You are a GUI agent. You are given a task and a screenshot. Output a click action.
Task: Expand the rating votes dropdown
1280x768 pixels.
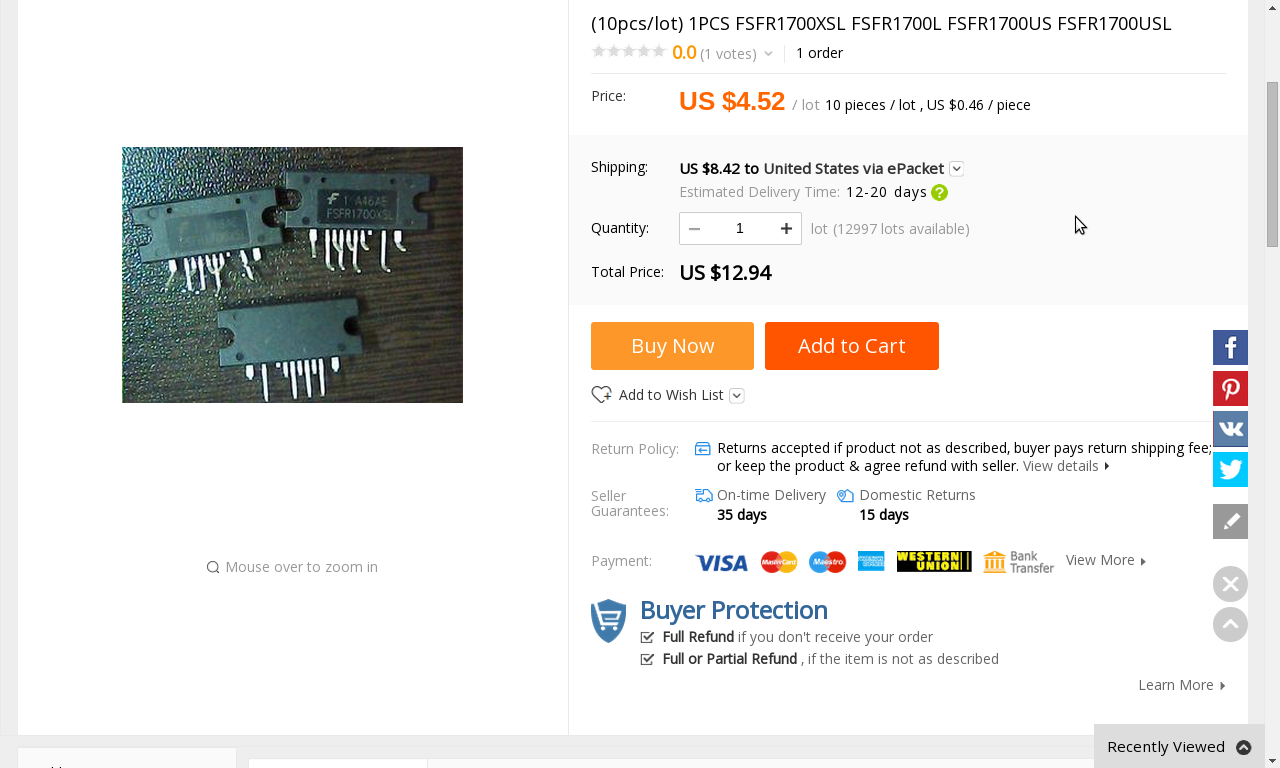pyautogui.click(x=768, y=54)
